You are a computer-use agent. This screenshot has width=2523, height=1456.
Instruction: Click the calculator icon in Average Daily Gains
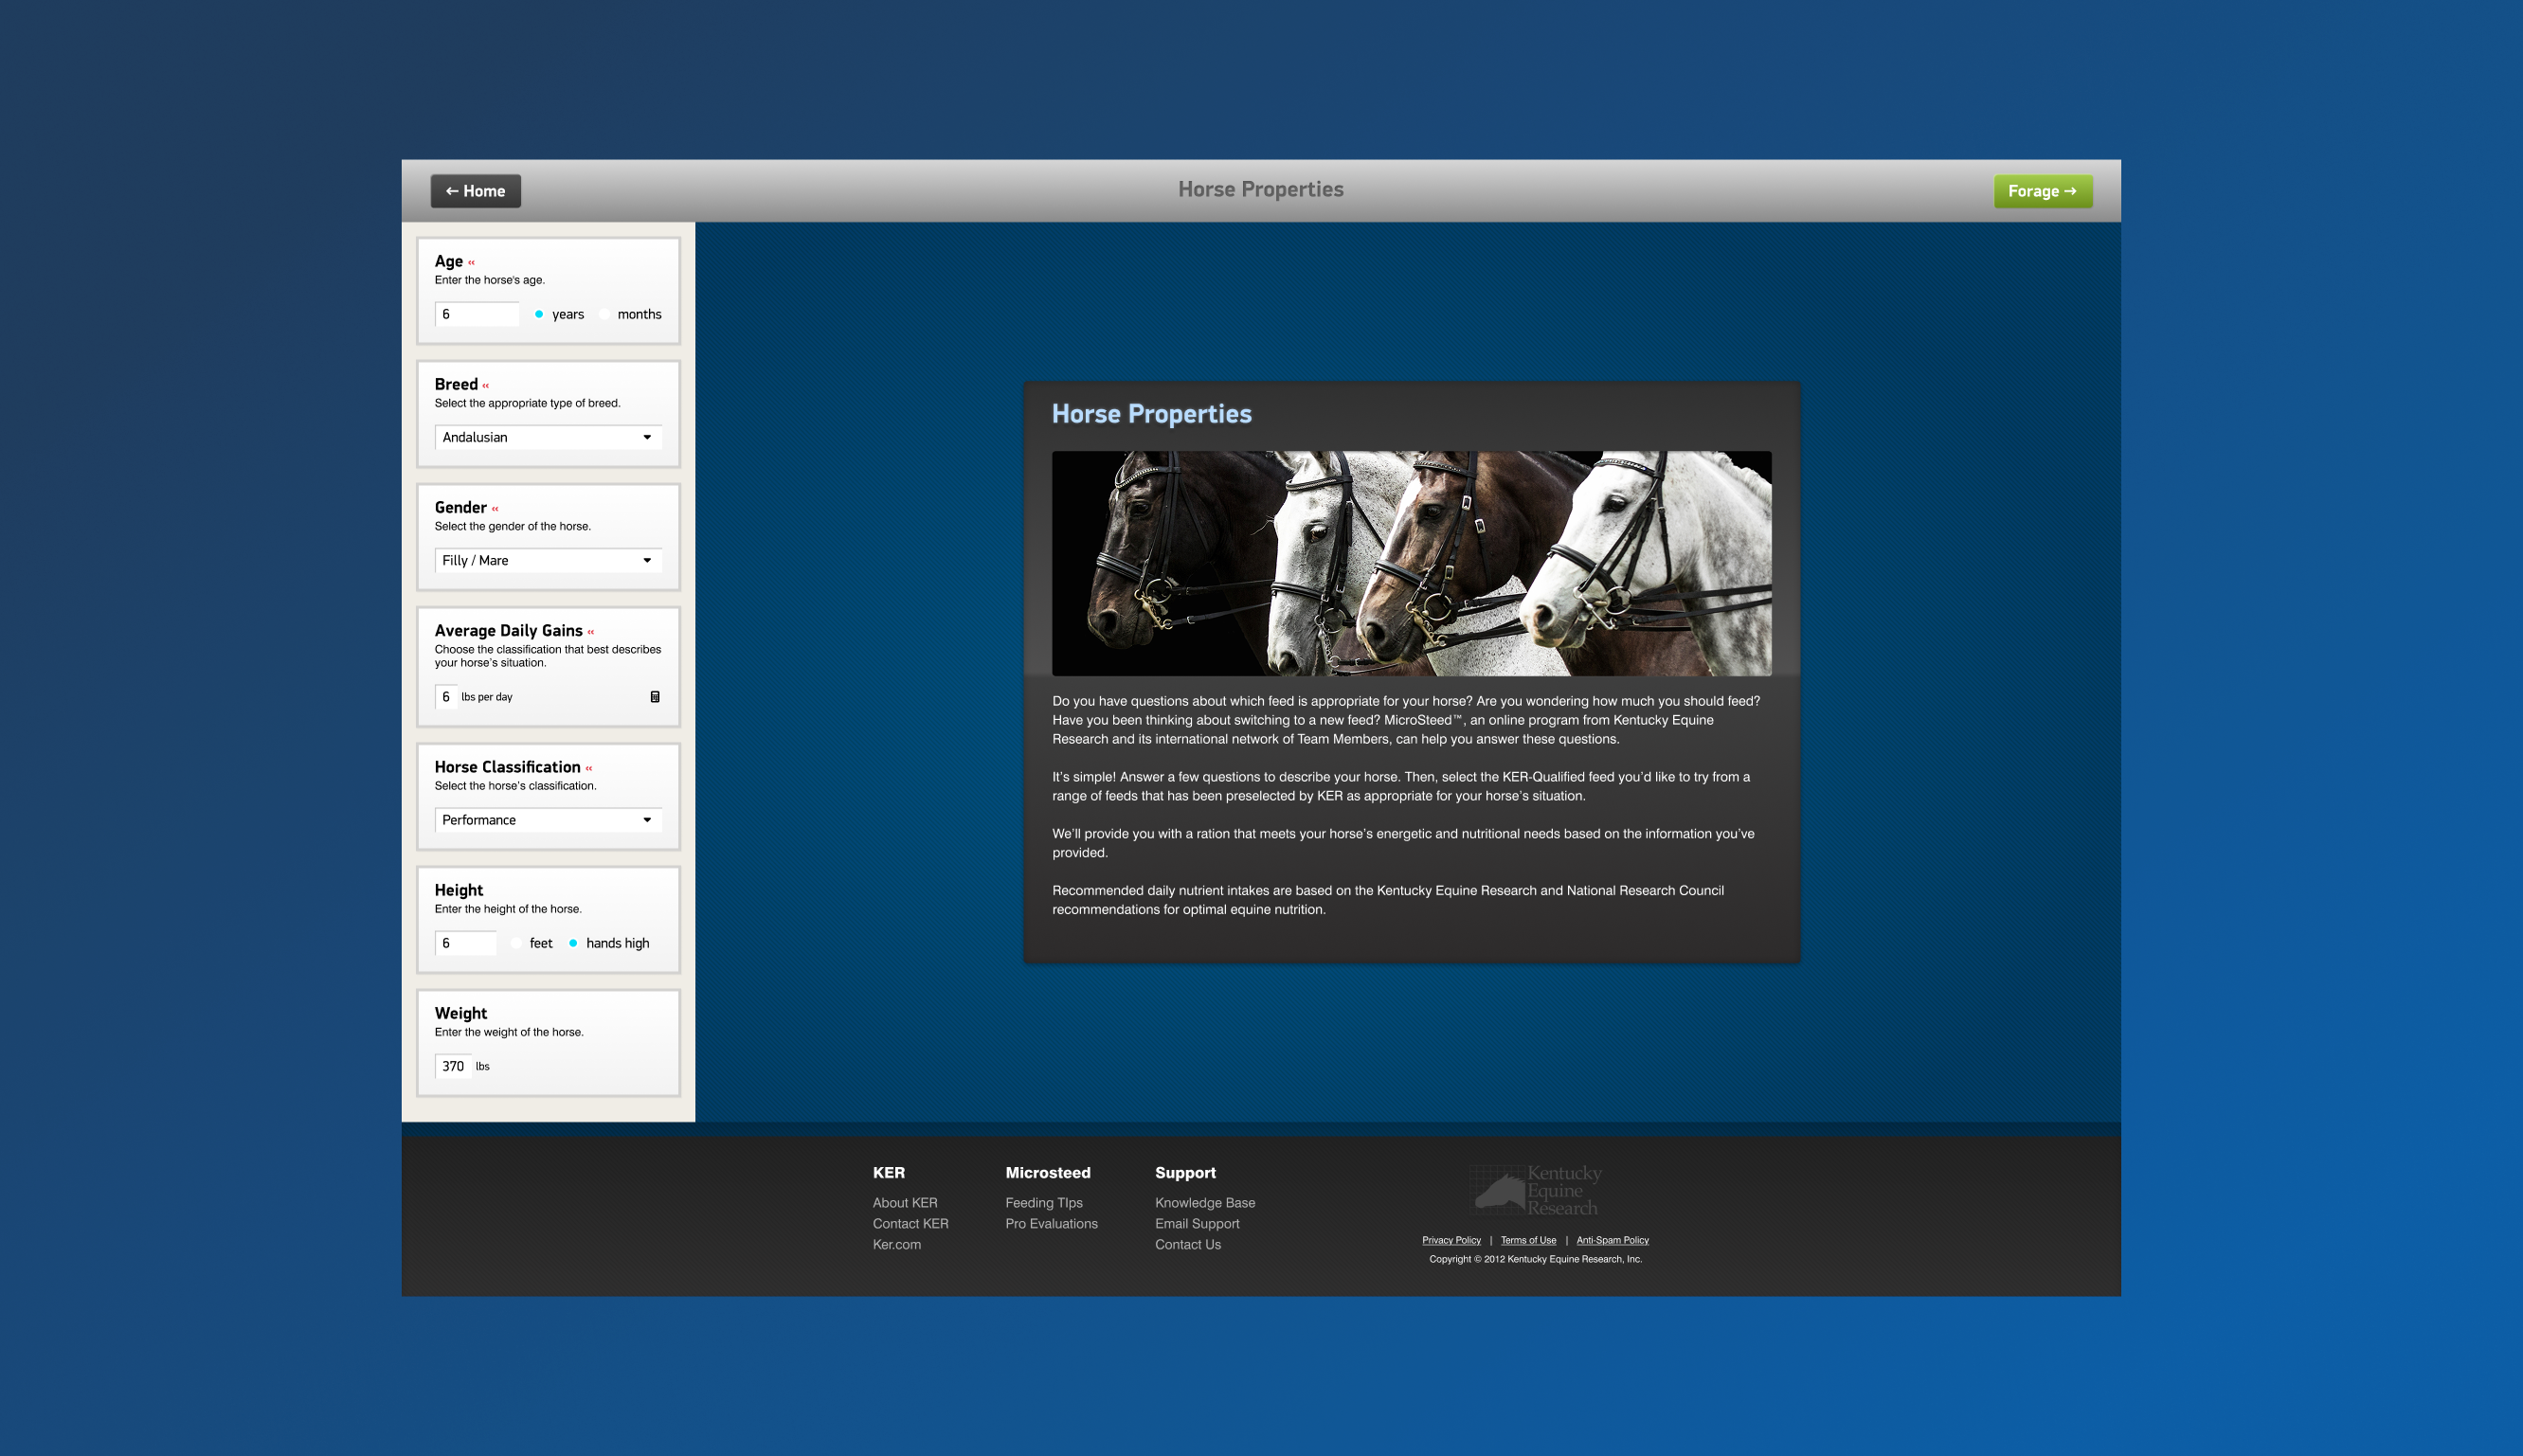point(655,697)
